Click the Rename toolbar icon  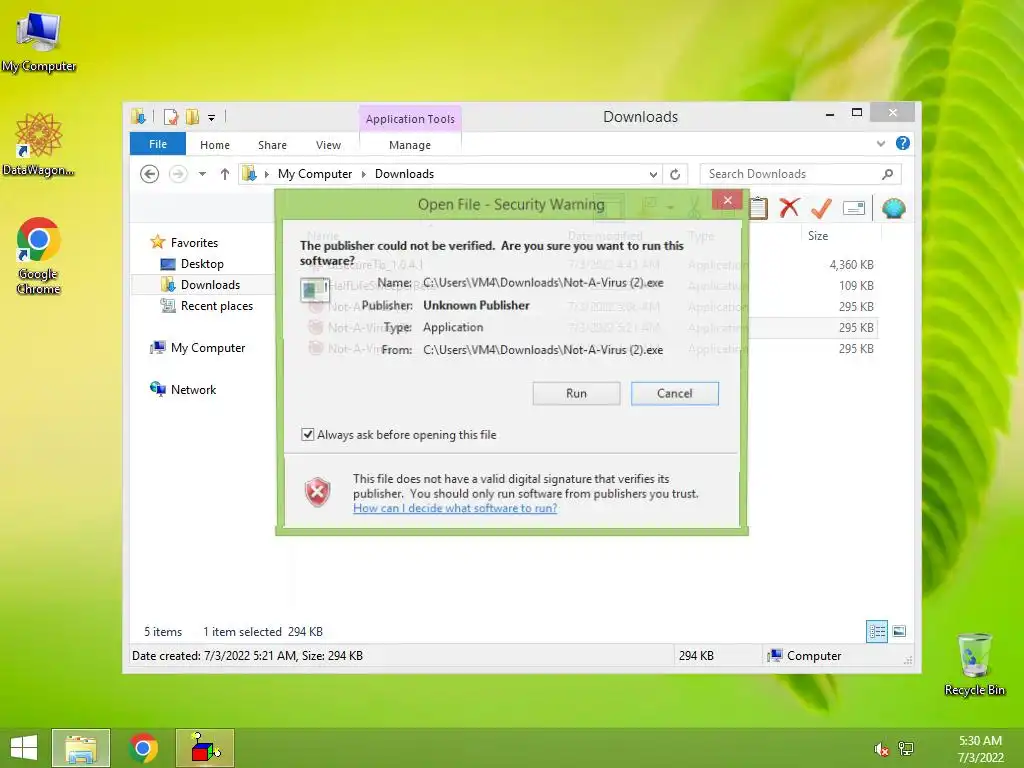[854, 208]
